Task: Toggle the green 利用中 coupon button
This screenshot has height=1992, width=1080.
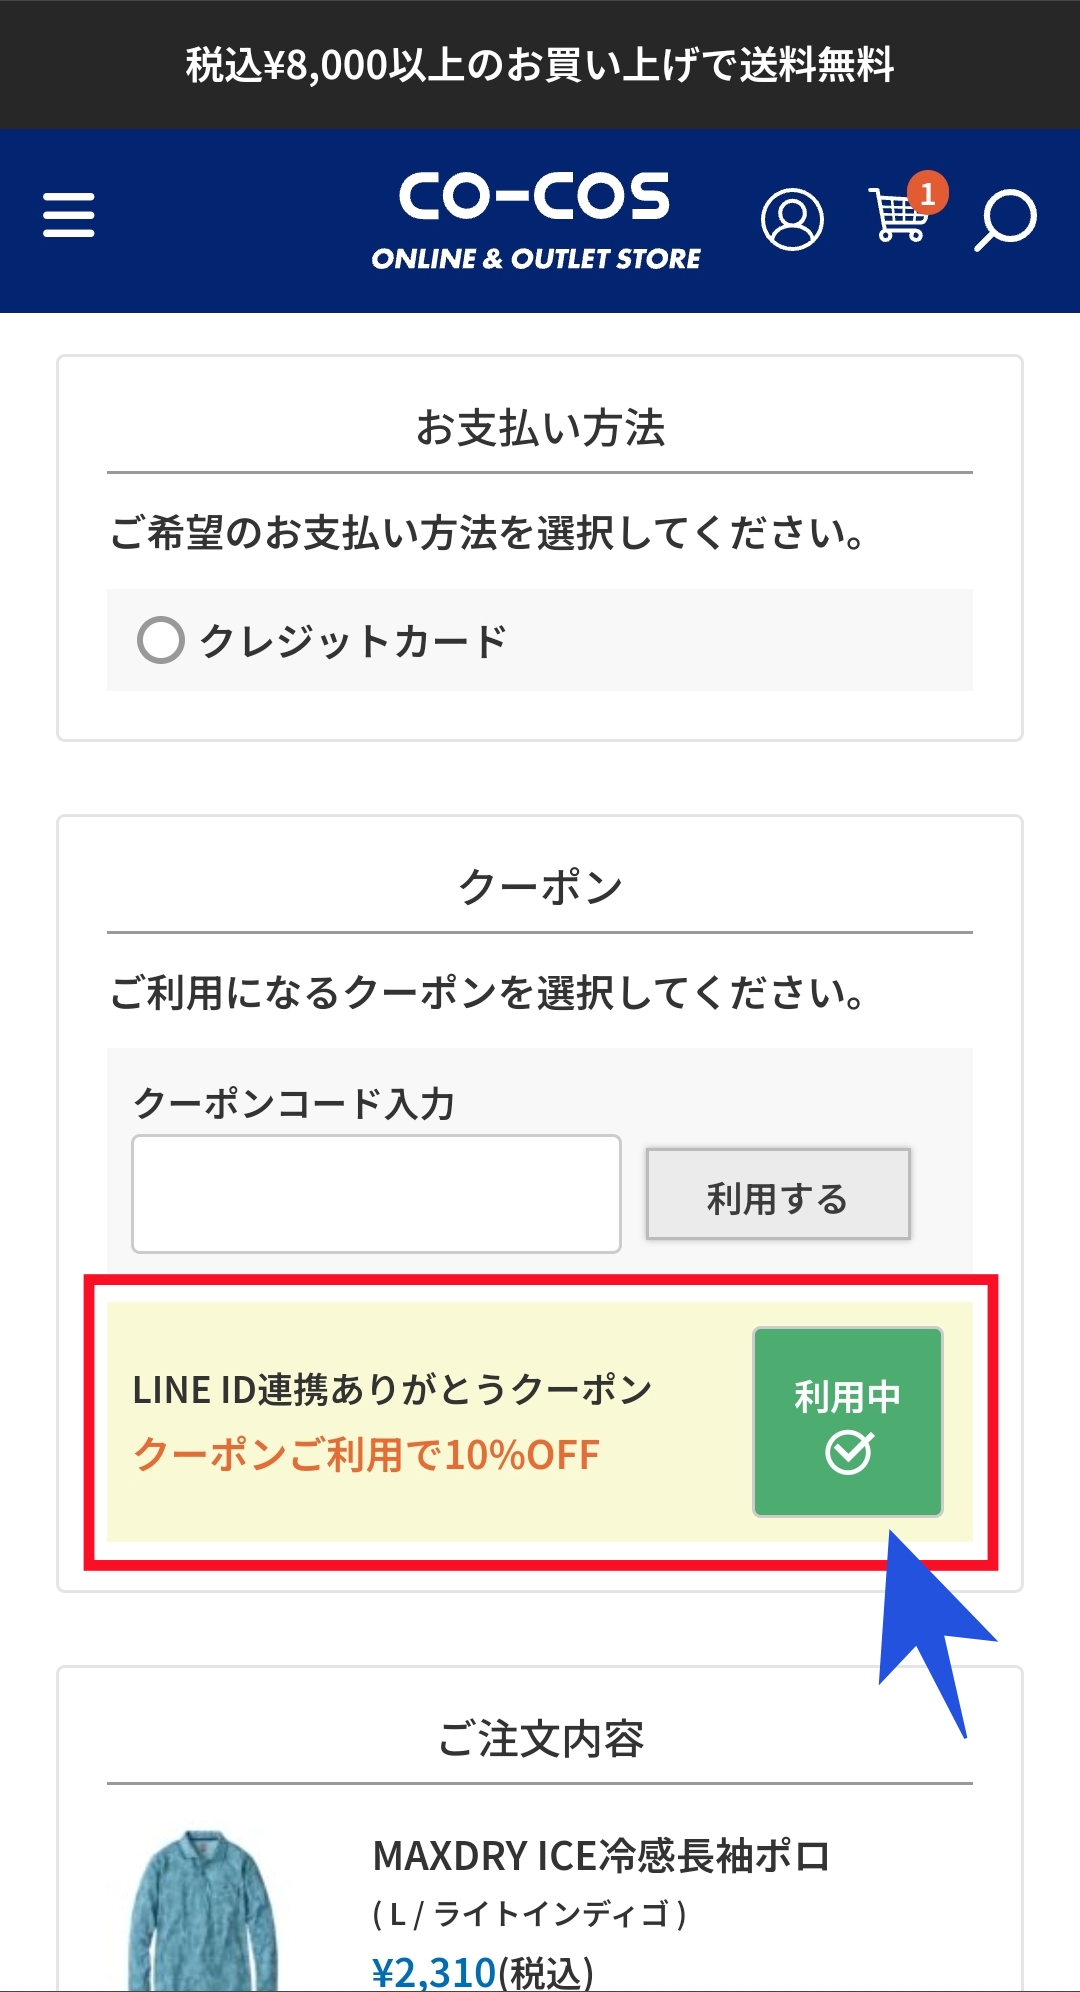Action: click(x=847, y=1421)
